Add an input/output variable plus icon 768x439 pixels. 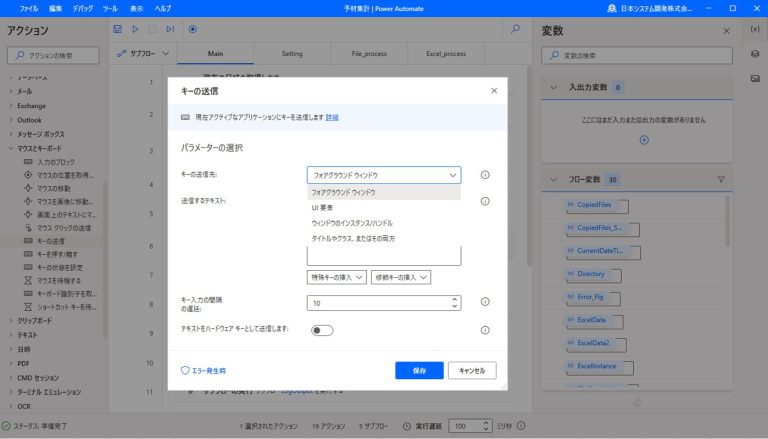644,140
